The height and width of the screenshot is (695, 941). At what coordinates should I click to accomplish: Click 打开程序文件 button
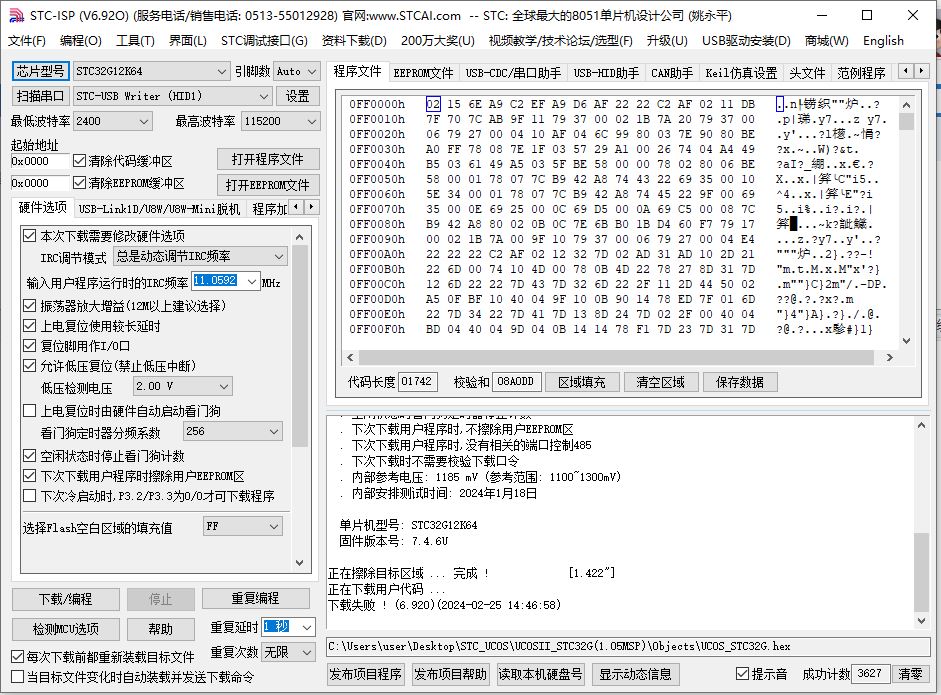point(268,160)
